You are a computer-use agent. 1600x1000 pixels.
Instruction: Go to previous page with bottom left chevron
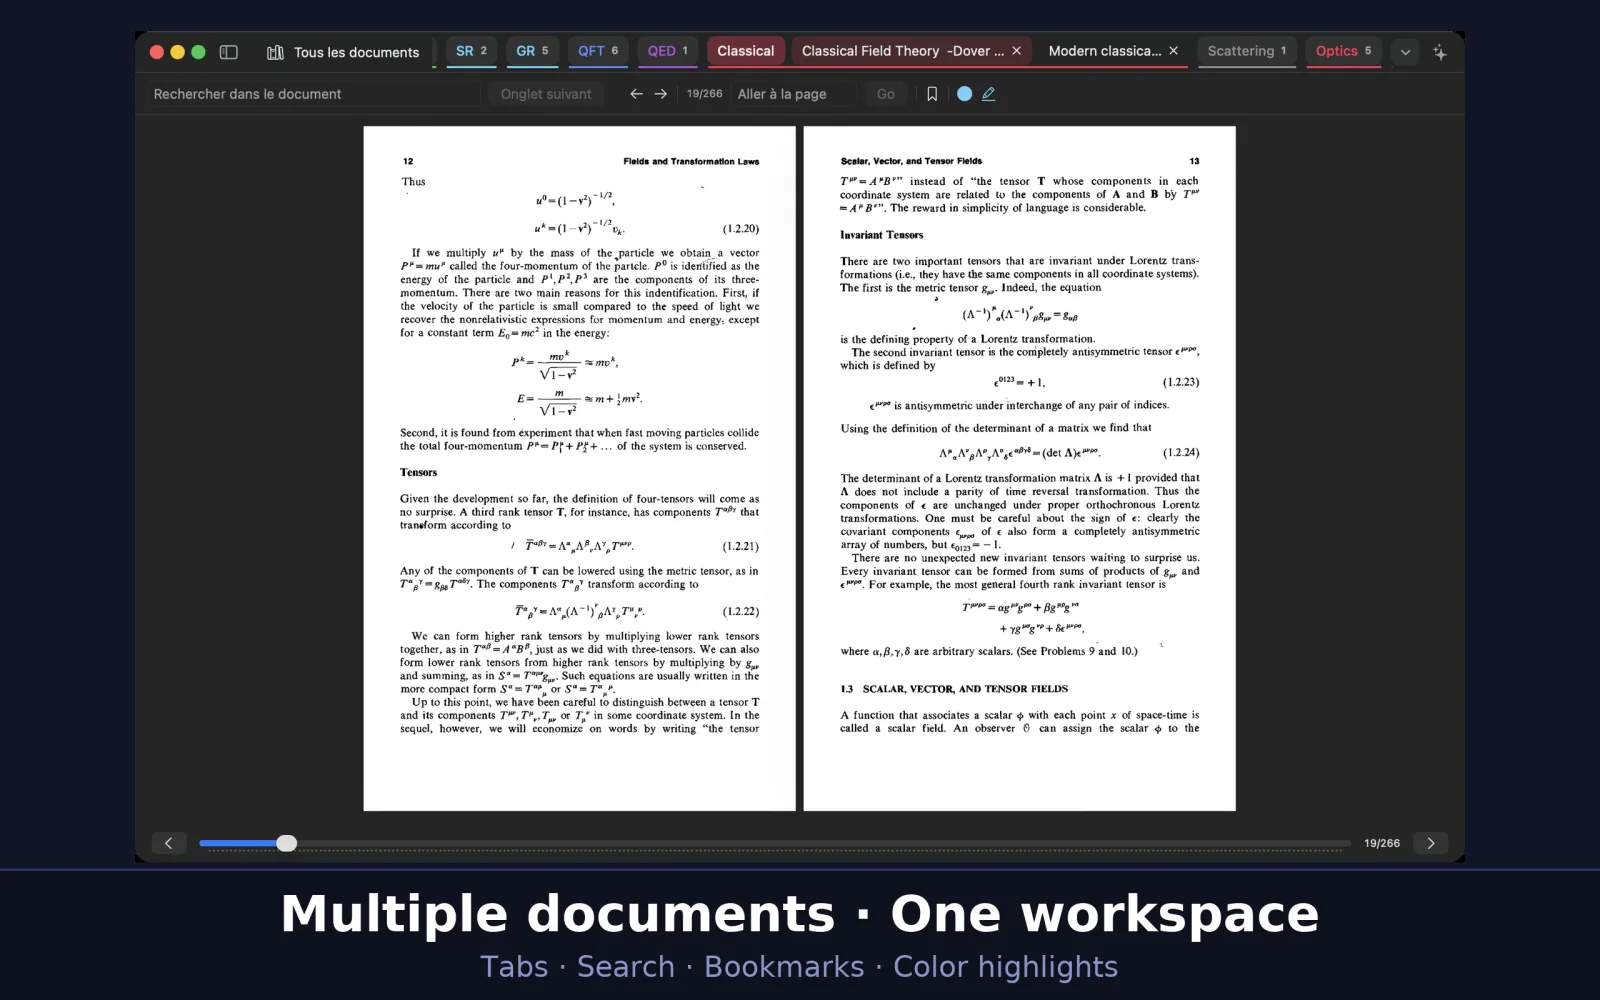click(x=168, y=843)
